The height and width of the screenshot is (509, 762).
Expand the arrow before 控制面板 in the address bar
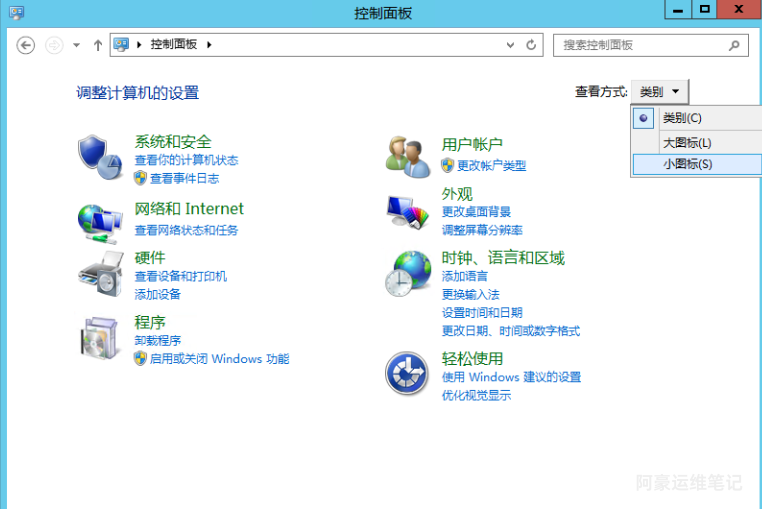point(139,45)
